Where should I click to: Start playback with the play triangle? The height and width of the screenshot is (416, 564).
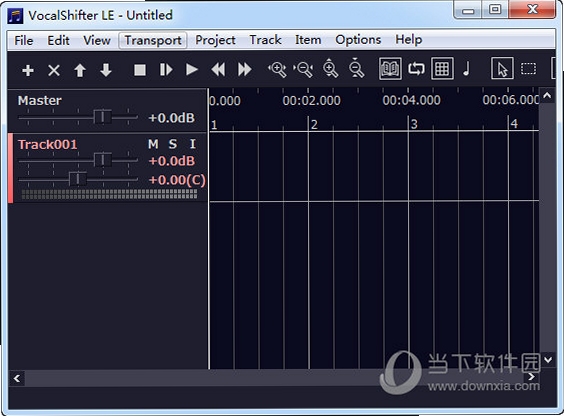[192, 69]
